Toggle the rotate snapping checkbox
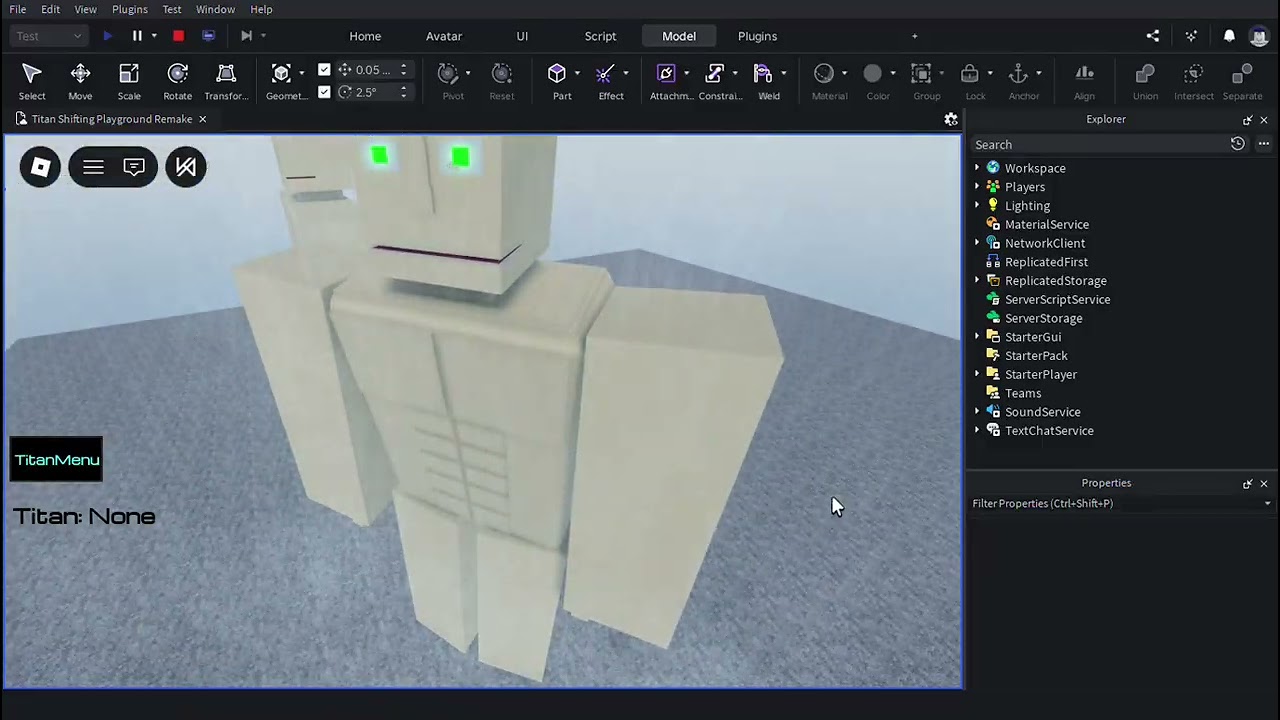 [x=324, y=92]
